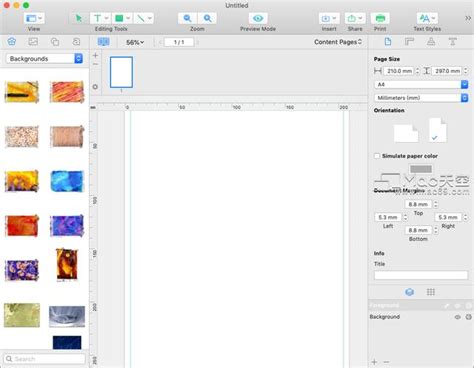The image size is (474, 368).
Task: Activate Preview Mode eye icon
Action: point(258,18)
